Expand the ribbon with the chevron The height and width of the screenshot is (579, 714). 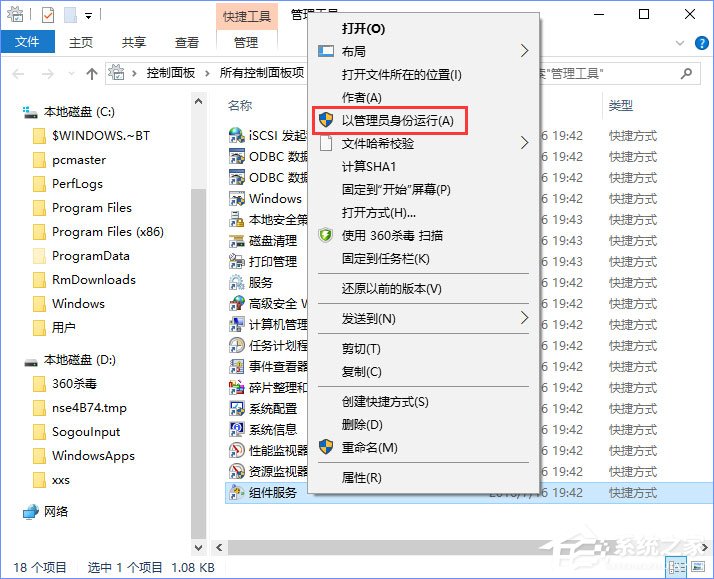tap(680, 43)
